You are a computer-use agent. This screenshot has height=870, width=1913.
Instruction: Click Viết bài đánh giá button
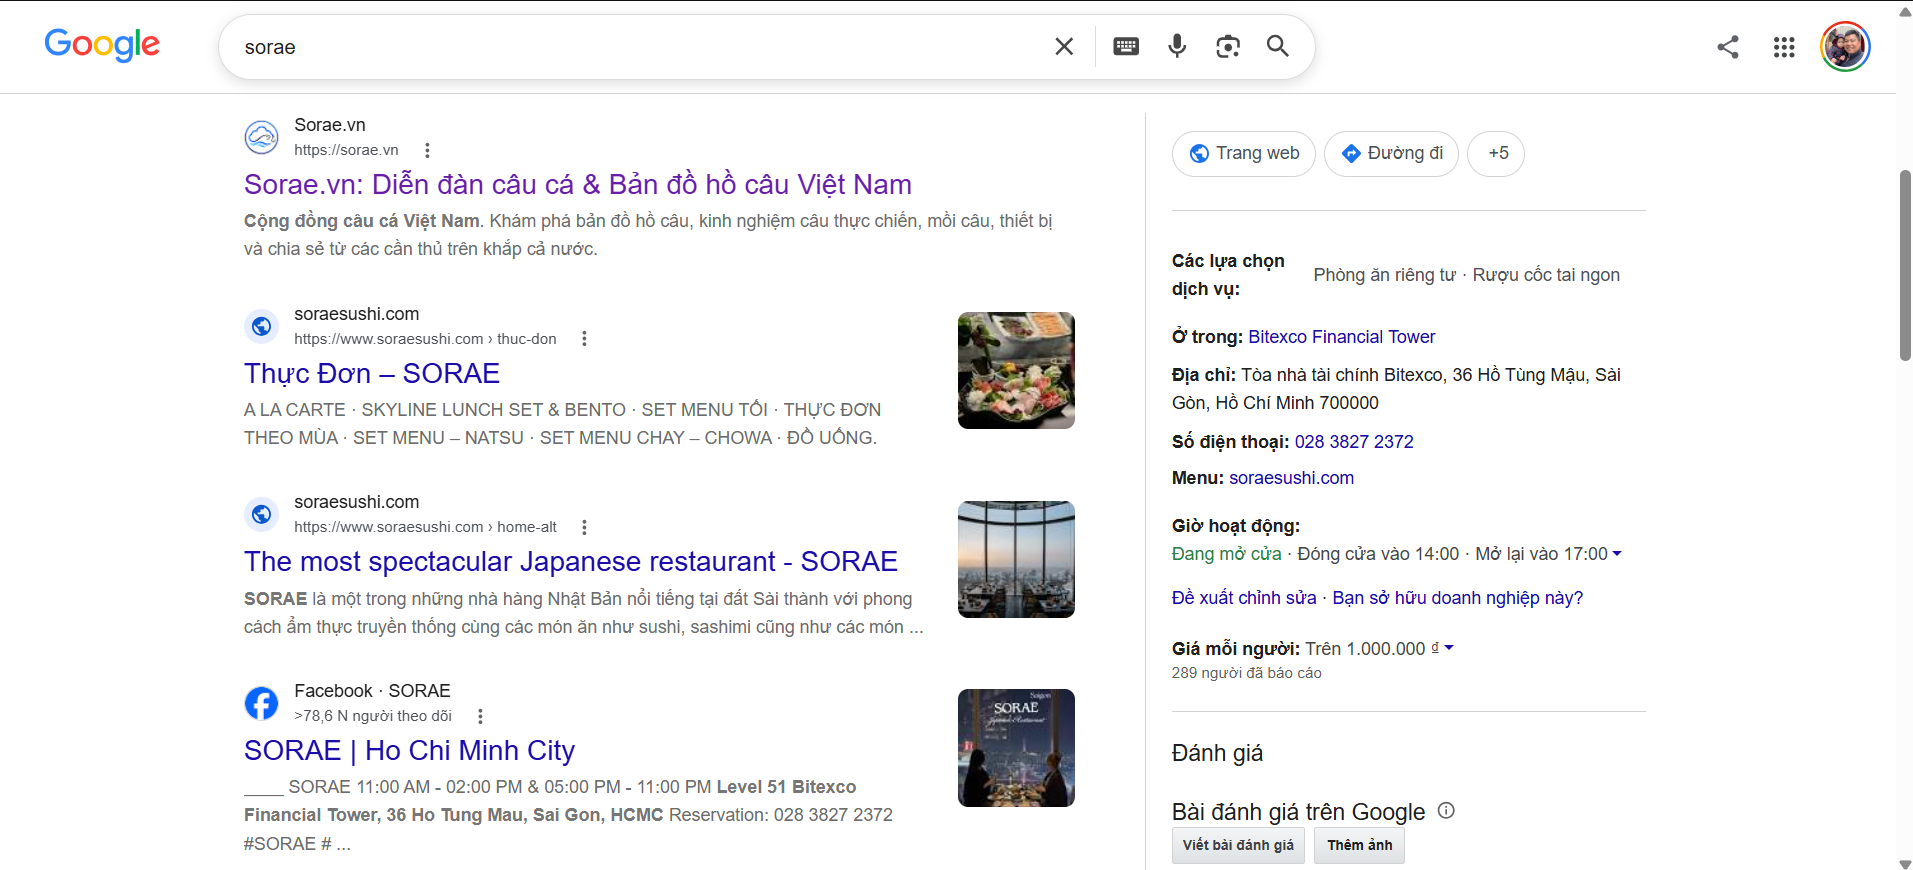tap(1238, 845)
